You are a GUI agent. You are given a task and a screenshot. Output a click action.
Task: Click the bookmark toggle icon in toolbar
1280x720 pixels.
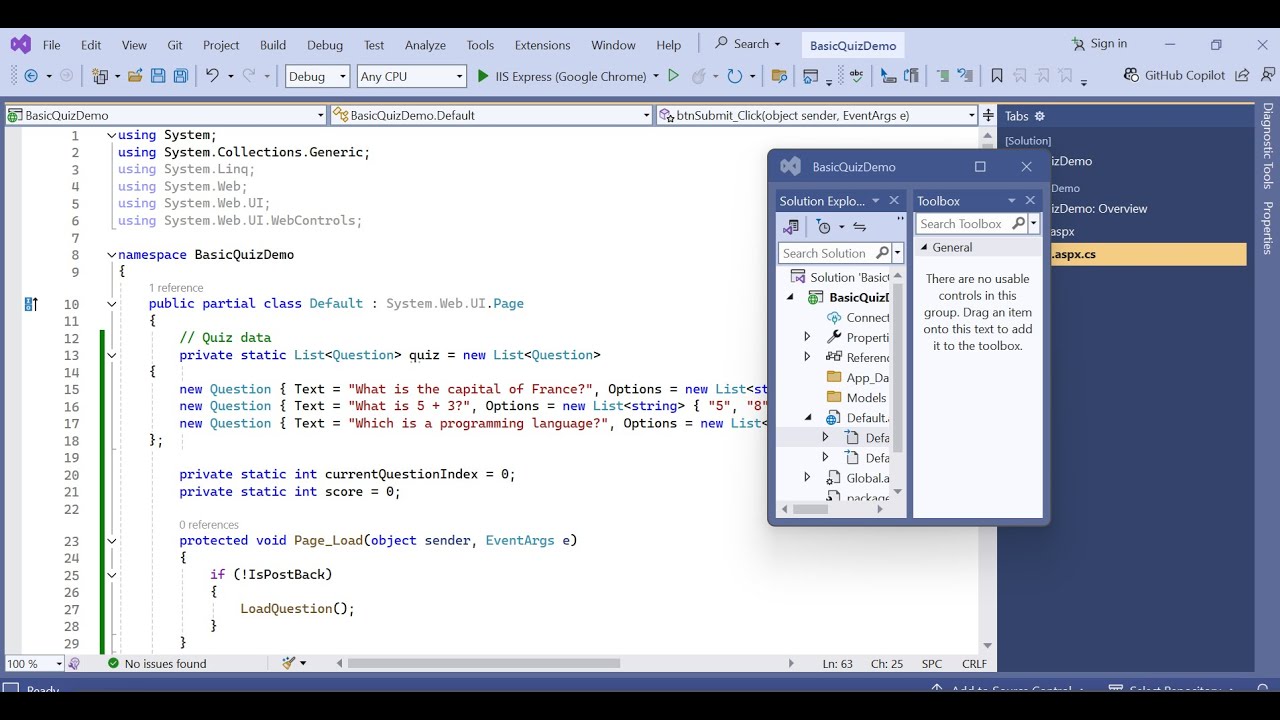[x=997, y=76]
